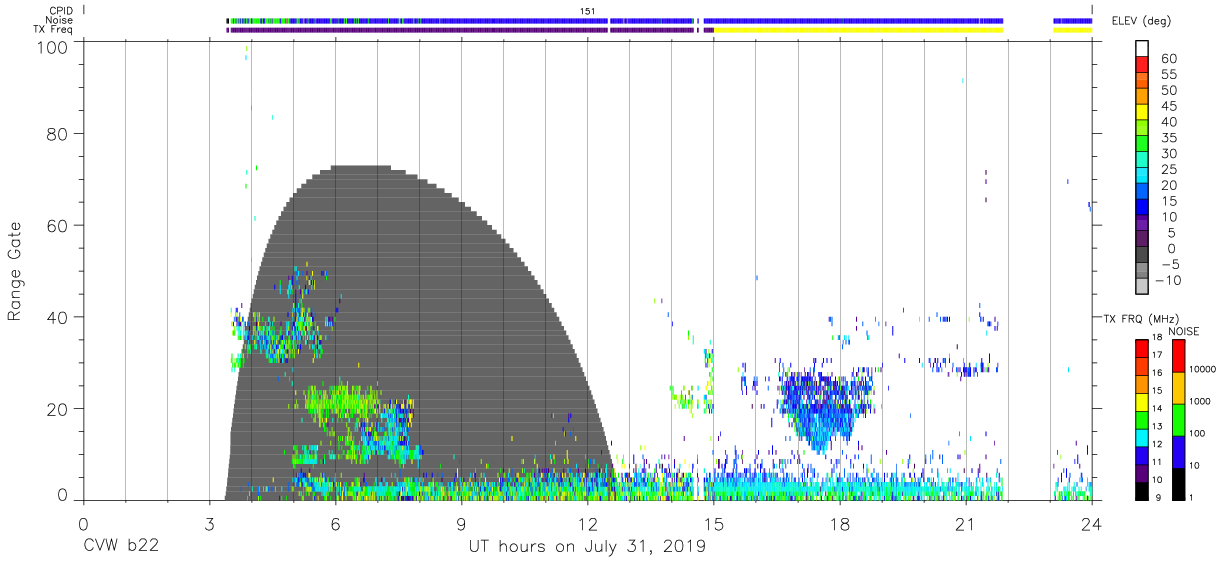Click '1' on NOISE legend

1192,497
